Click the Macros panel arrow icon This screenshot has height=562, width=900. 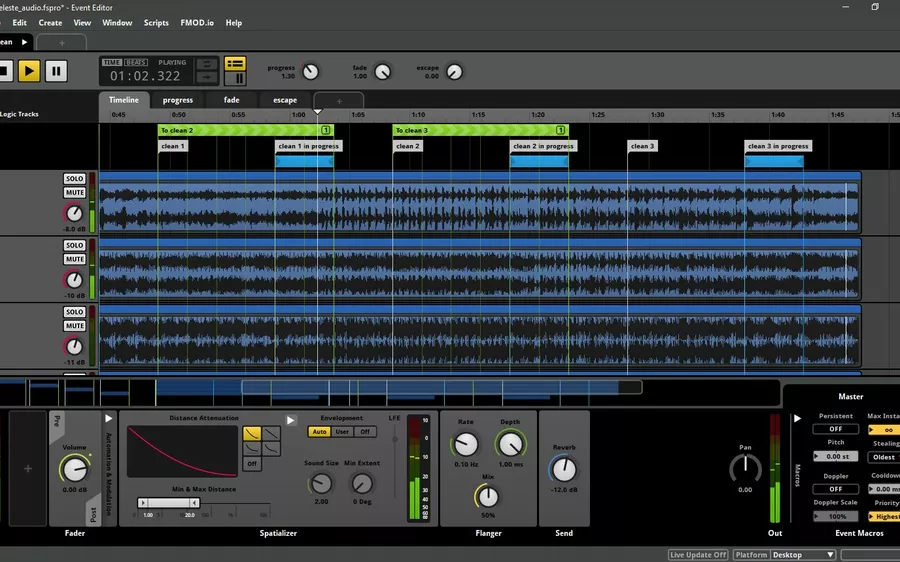click(797, 419)
